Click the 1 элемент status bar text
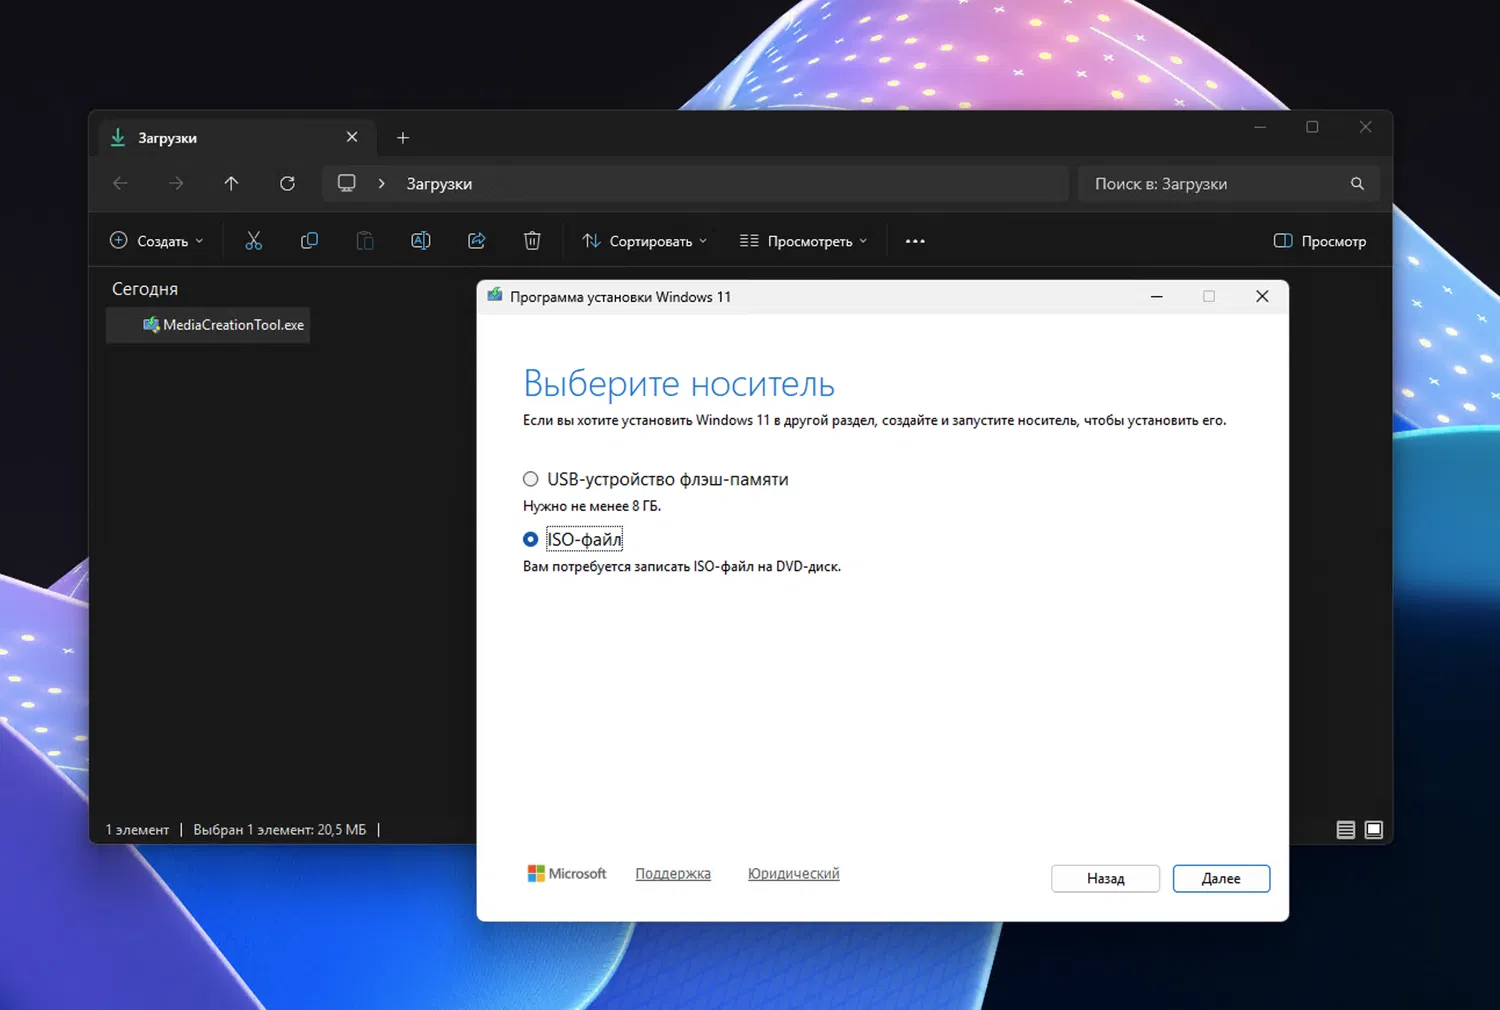 [x=137, y=830]
